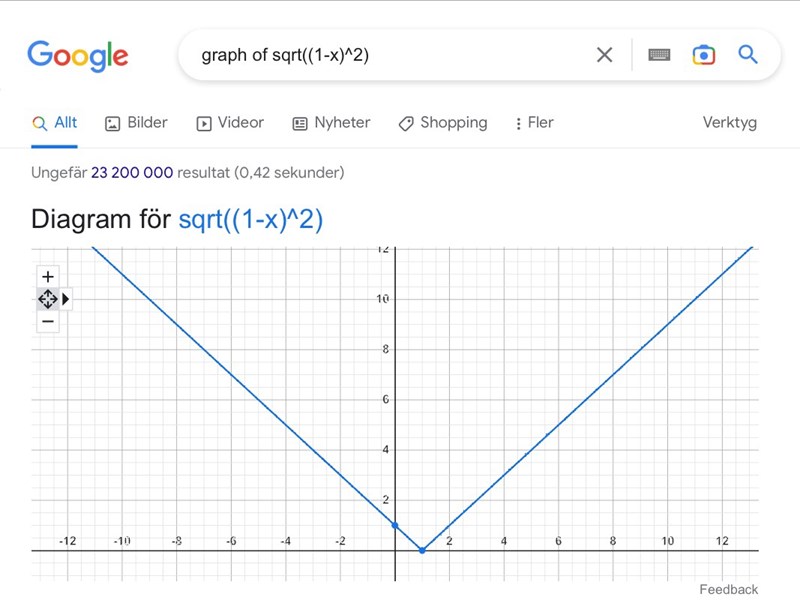
Task: Expand the arrow beside the pan control
Action: tap(66, 298)
